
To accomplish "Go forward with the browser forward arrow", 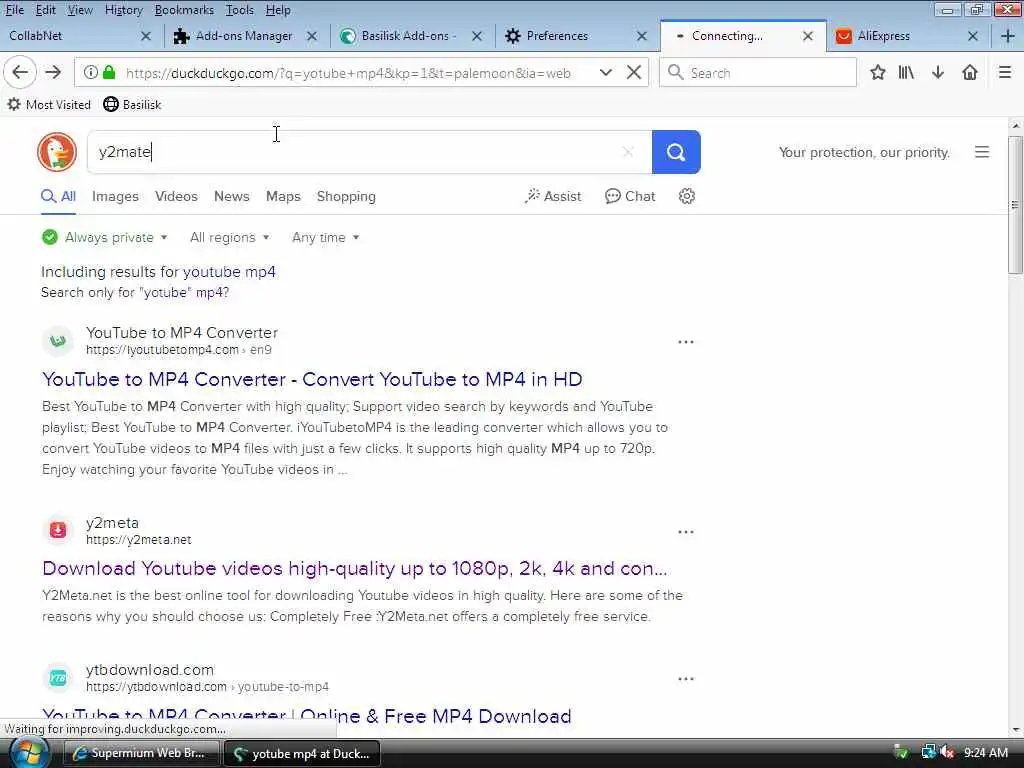I will [x=54, y=72].
